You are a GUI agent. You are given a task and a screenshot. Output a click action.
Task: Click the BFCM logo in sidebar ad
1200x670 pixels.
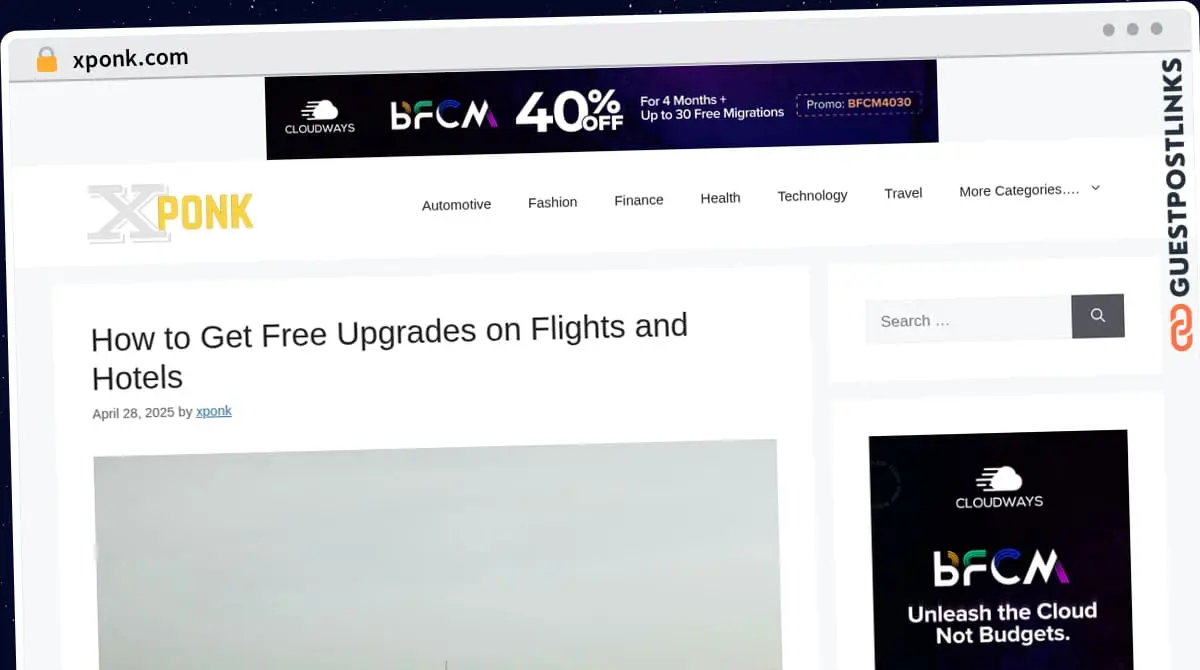click(1000, 568)
